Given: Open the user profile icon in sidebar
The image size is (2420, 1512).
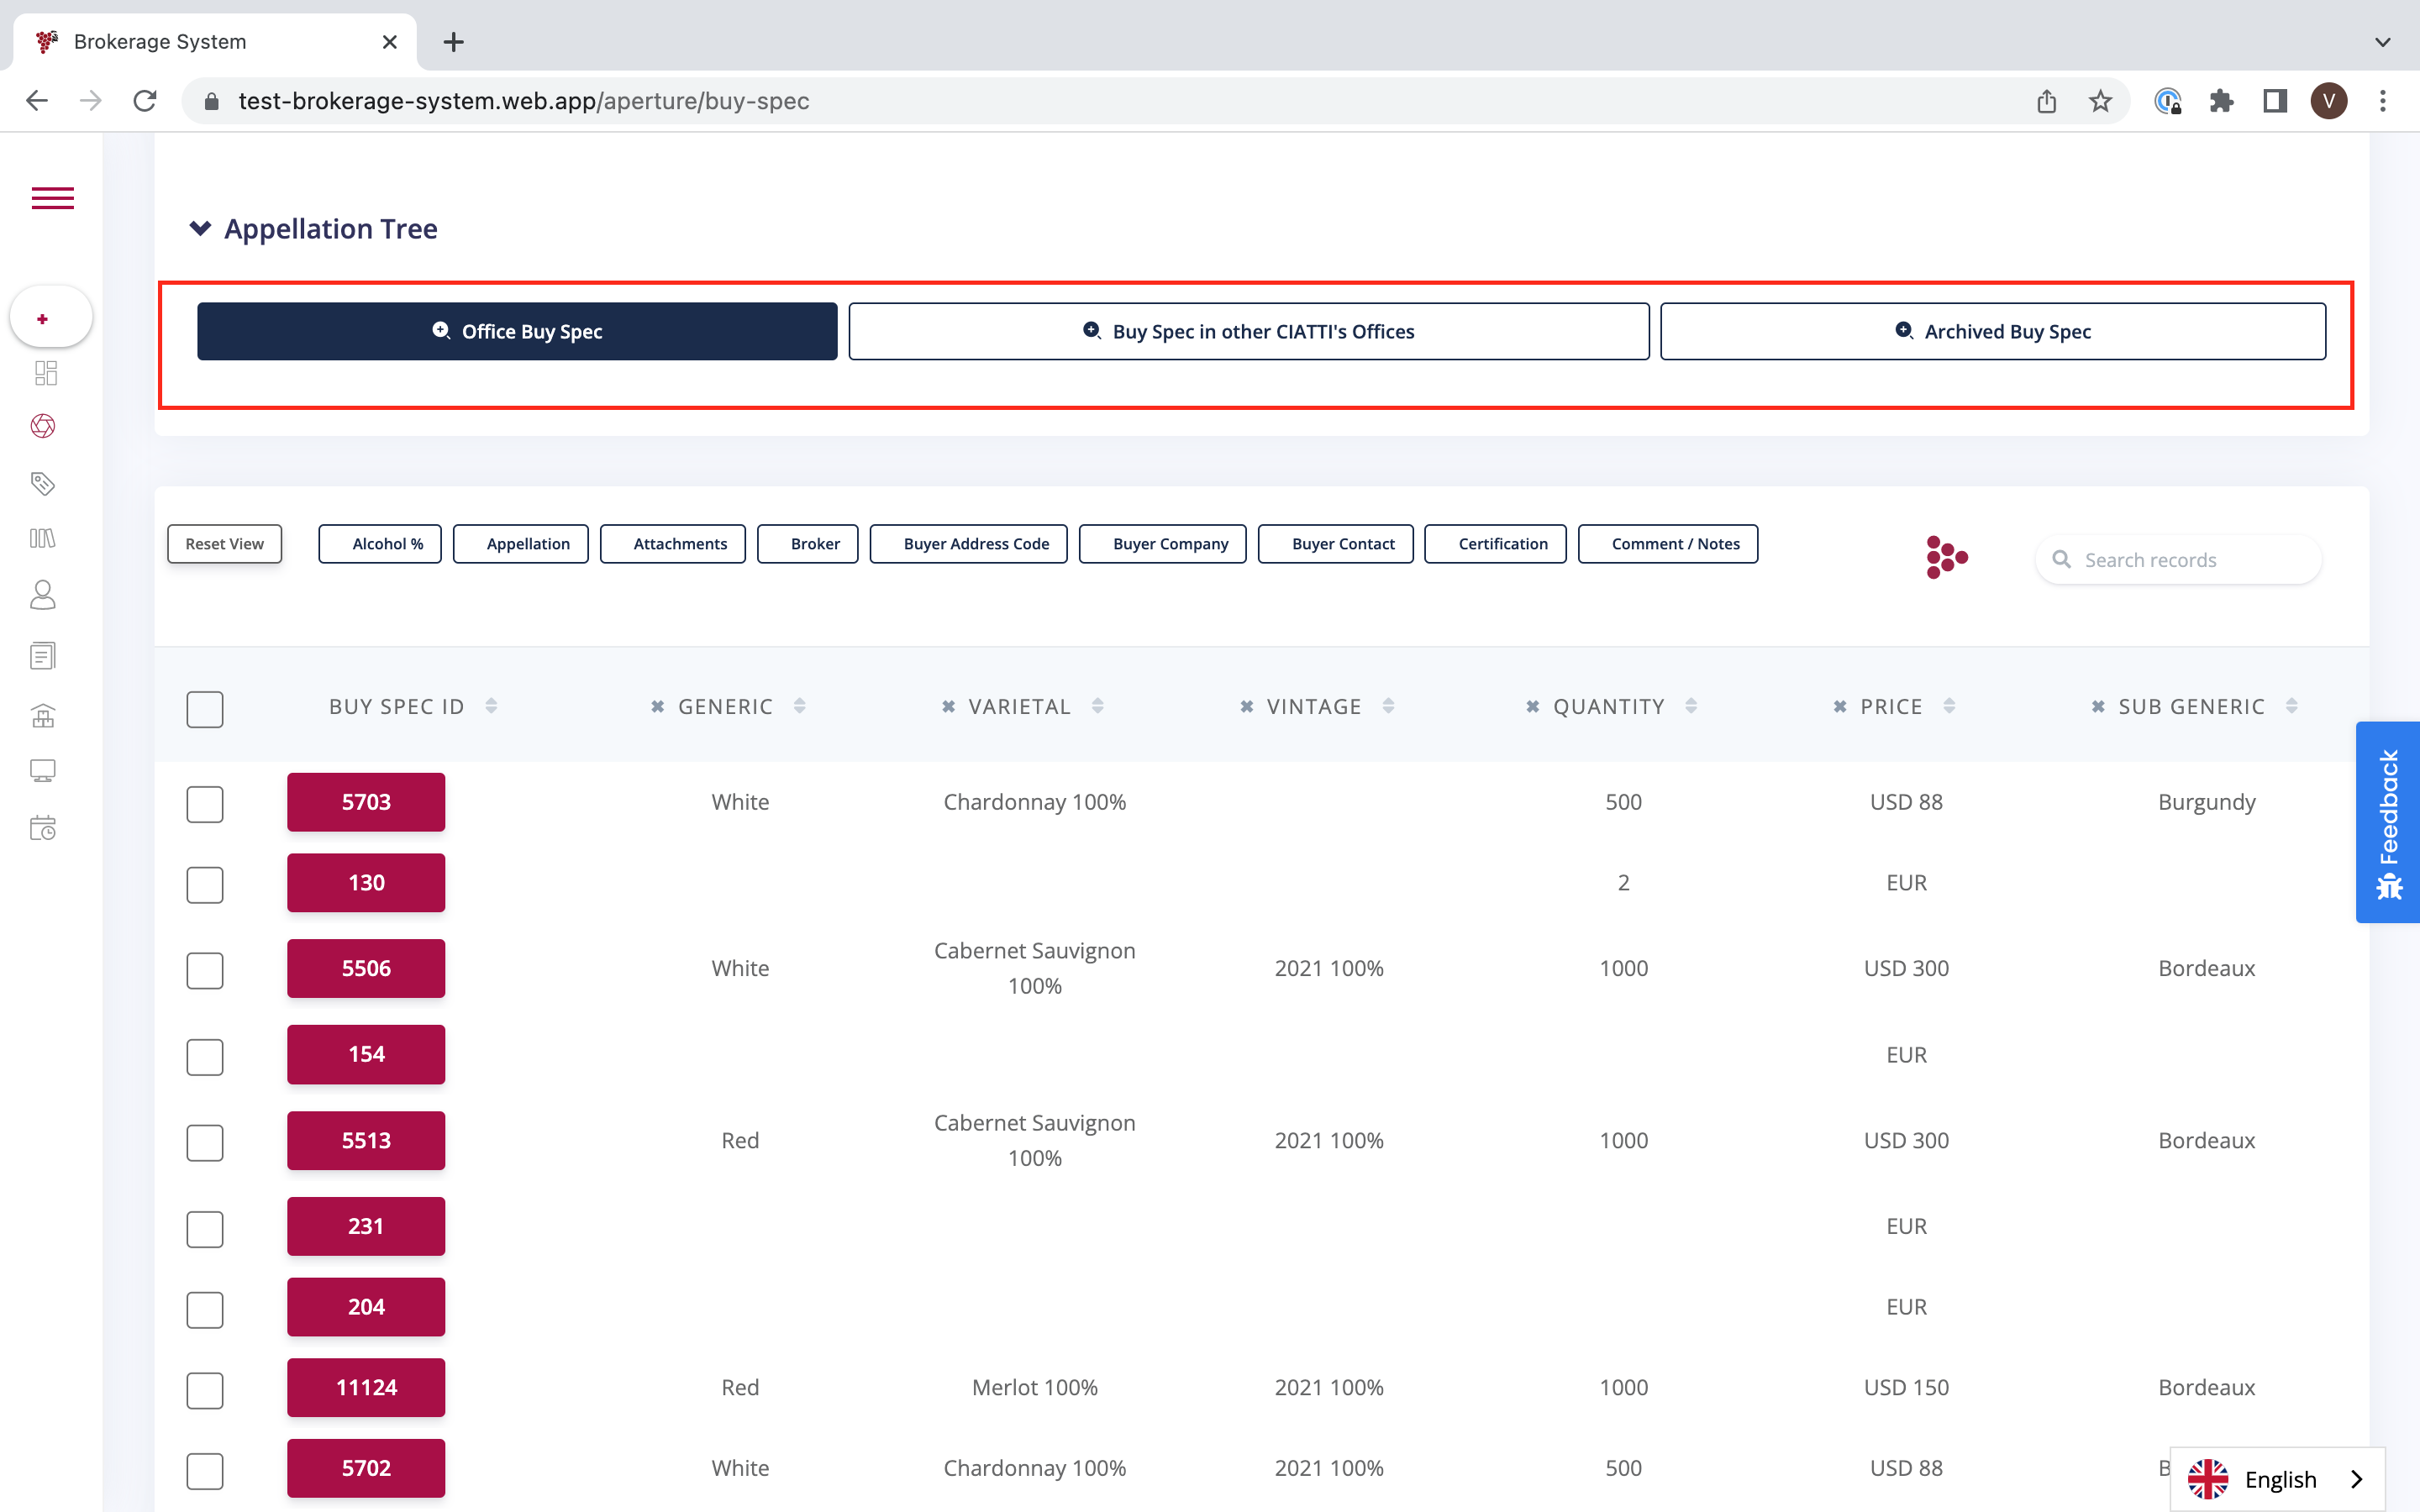Looking at the screenshot, I should coord(43,596).
